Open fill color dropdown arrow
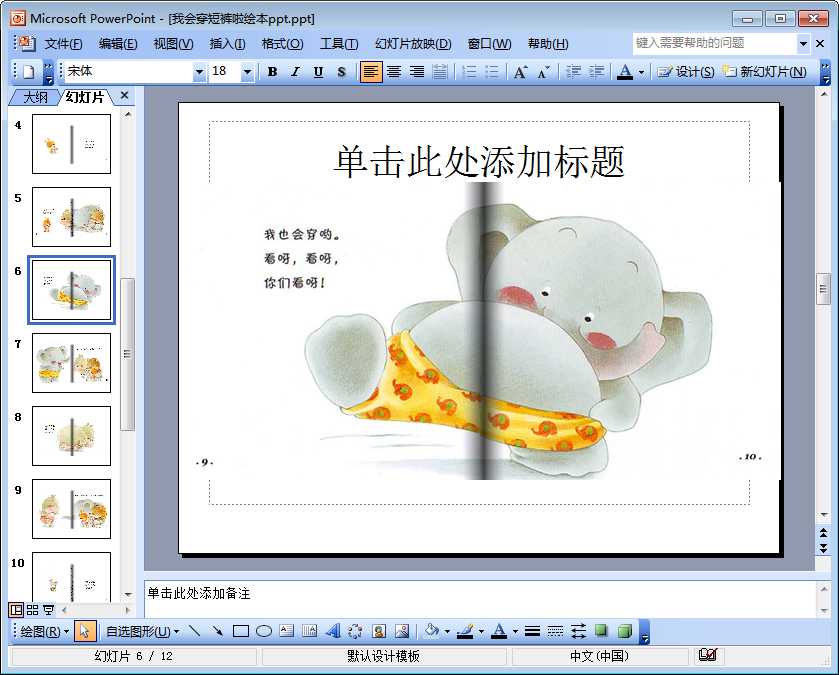Screen dimensions: 839x675 tap(447, 632)
